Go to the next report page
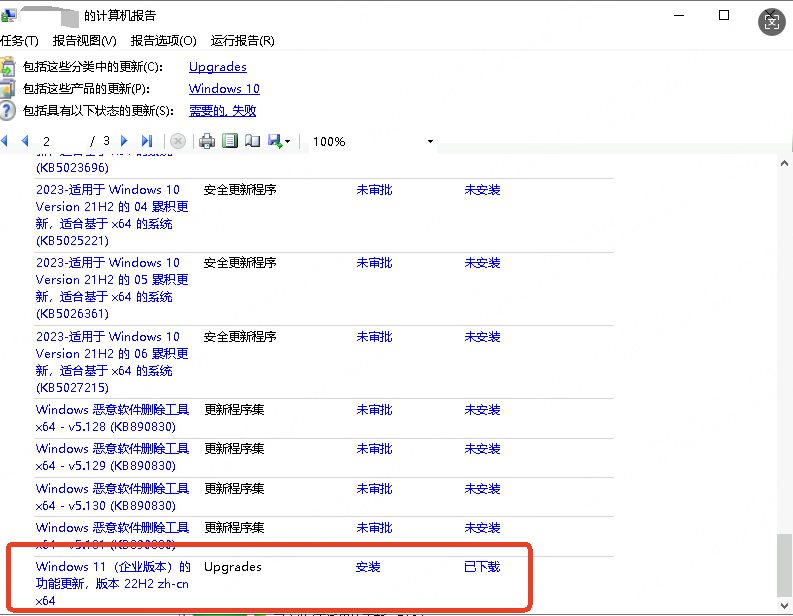The height and width of the screenshot is (616, 793). pyautogui.click(x=124, y=141)
